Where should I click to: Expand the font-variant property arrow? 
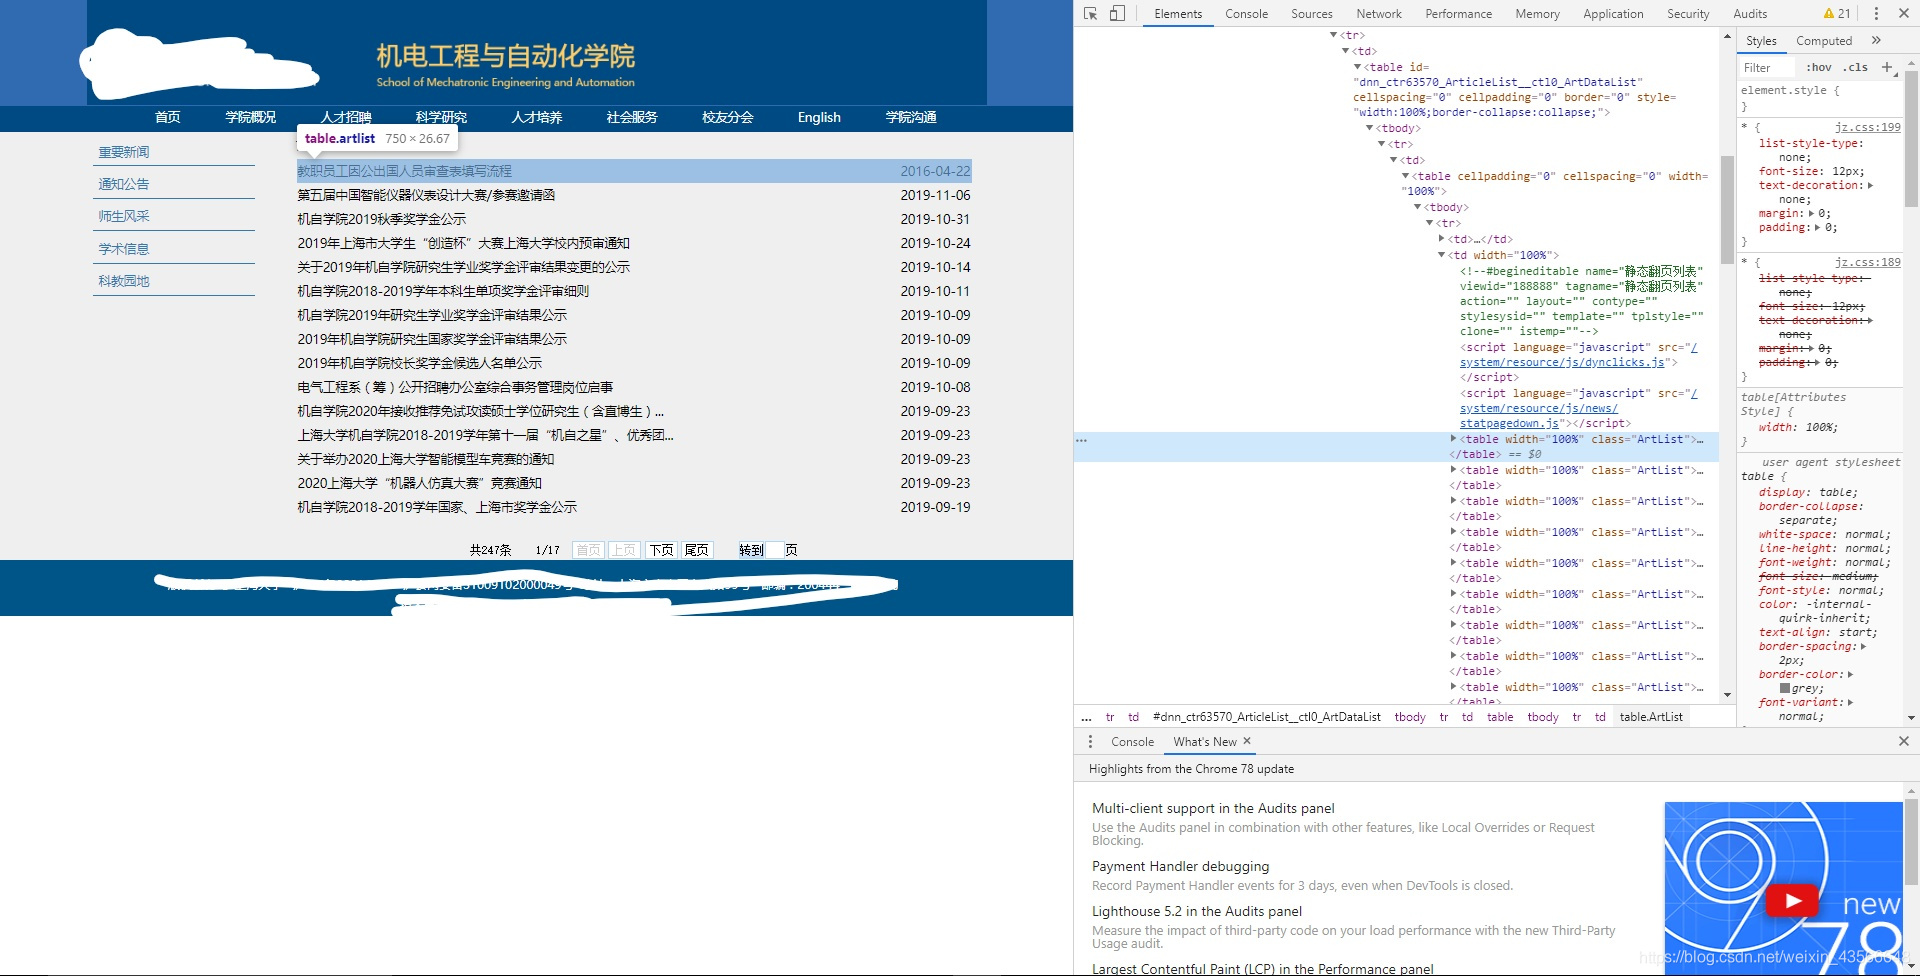1850,702
